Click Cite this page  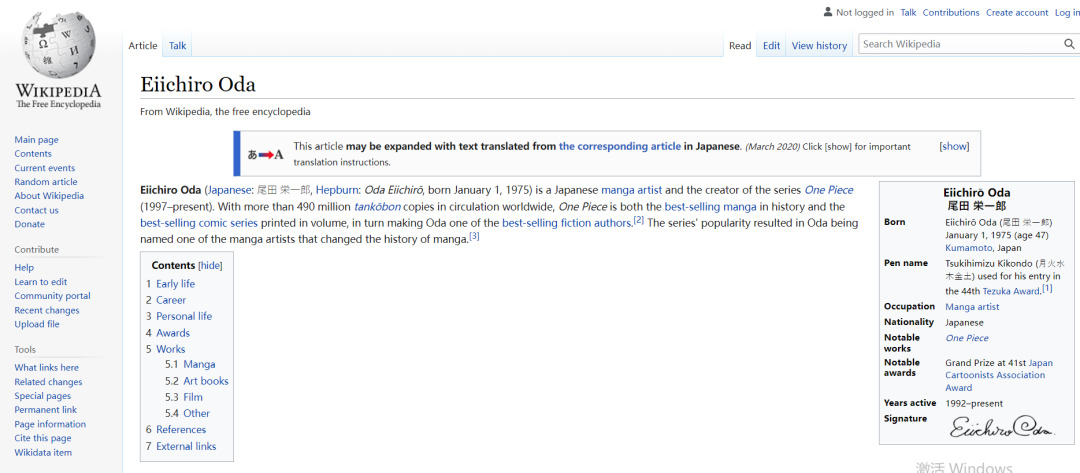(43, 438)
